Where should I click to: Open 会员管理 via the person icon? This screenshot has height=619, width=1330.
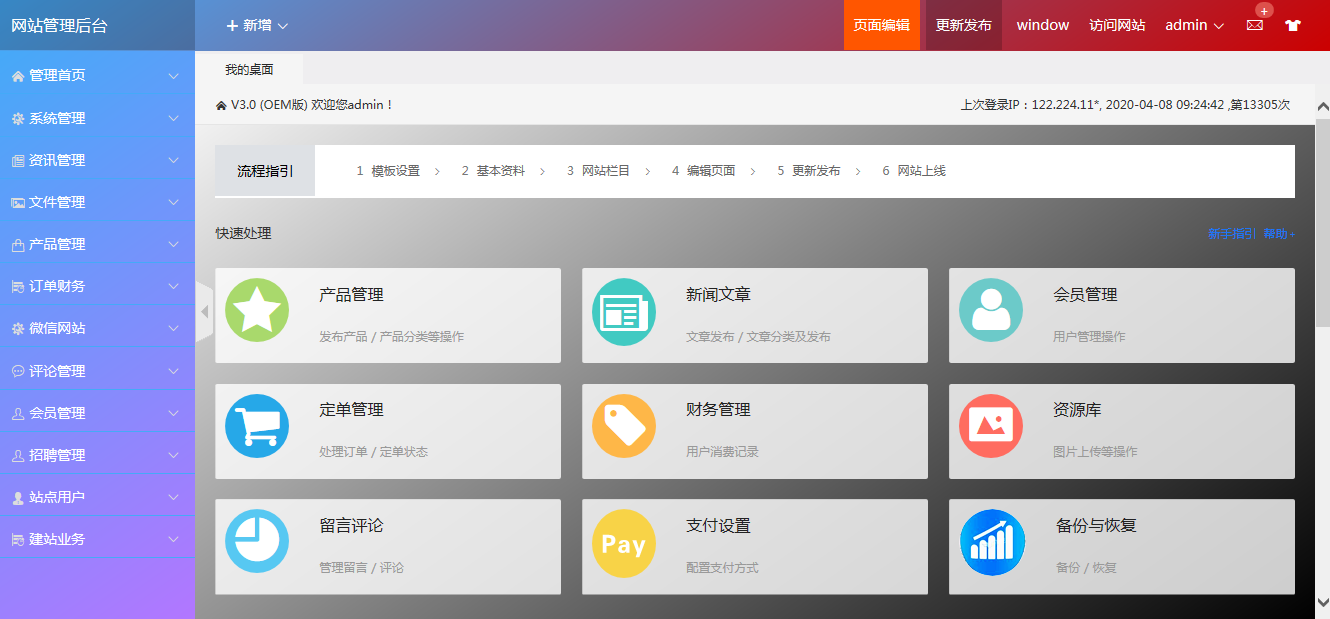pos(991,311)
